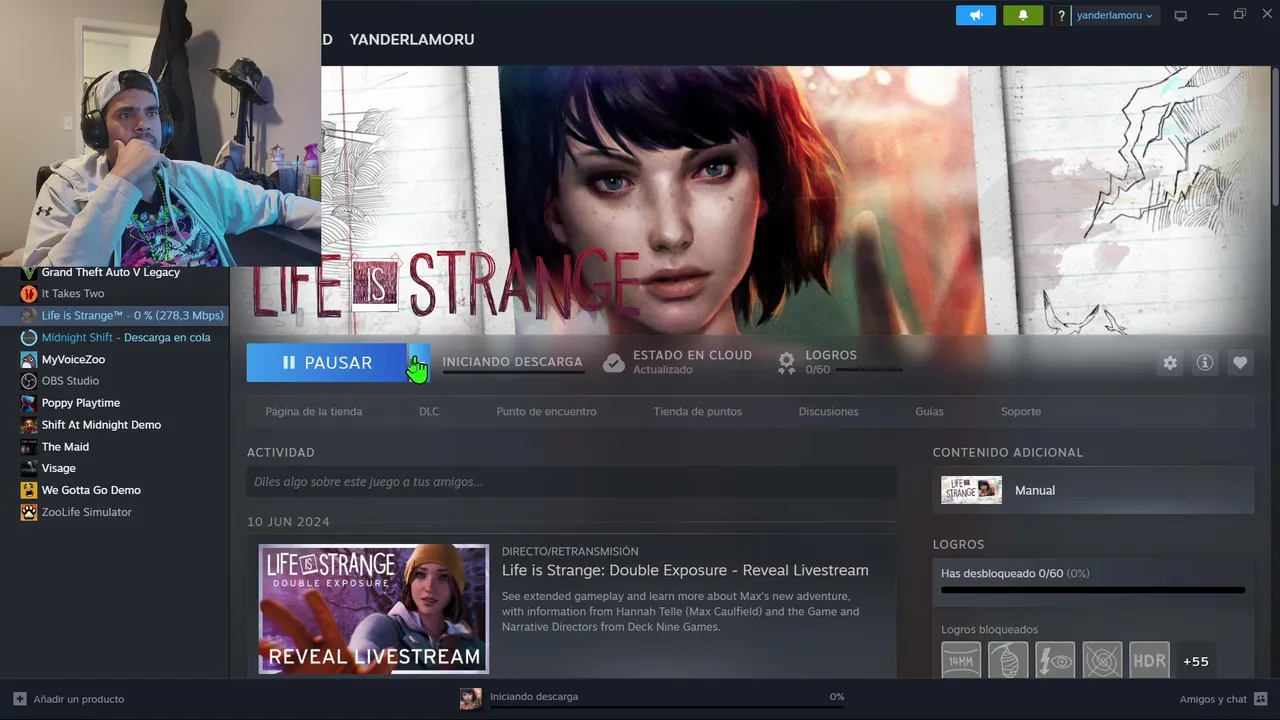Click the friends chat grid icon

(x=1260, y=699)
